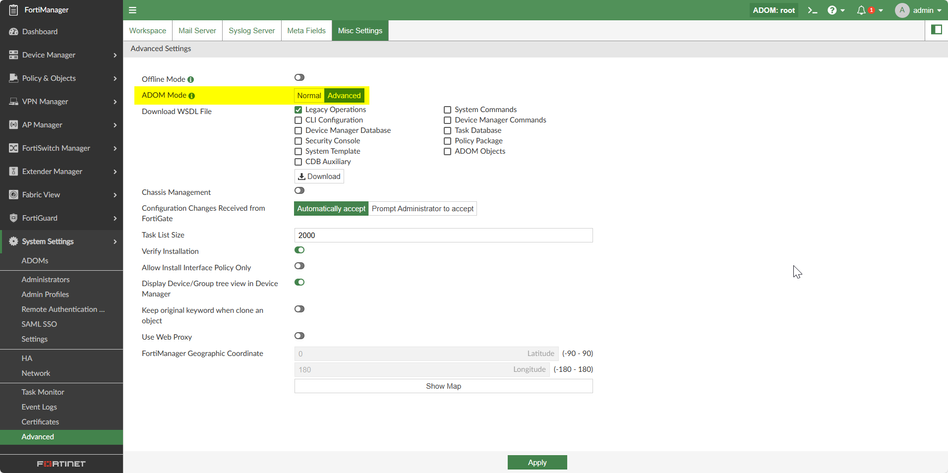Expand the Fabric View submenu arrow
The height and width of the screenshot is (473, 948).
click(x=115, y=195)
